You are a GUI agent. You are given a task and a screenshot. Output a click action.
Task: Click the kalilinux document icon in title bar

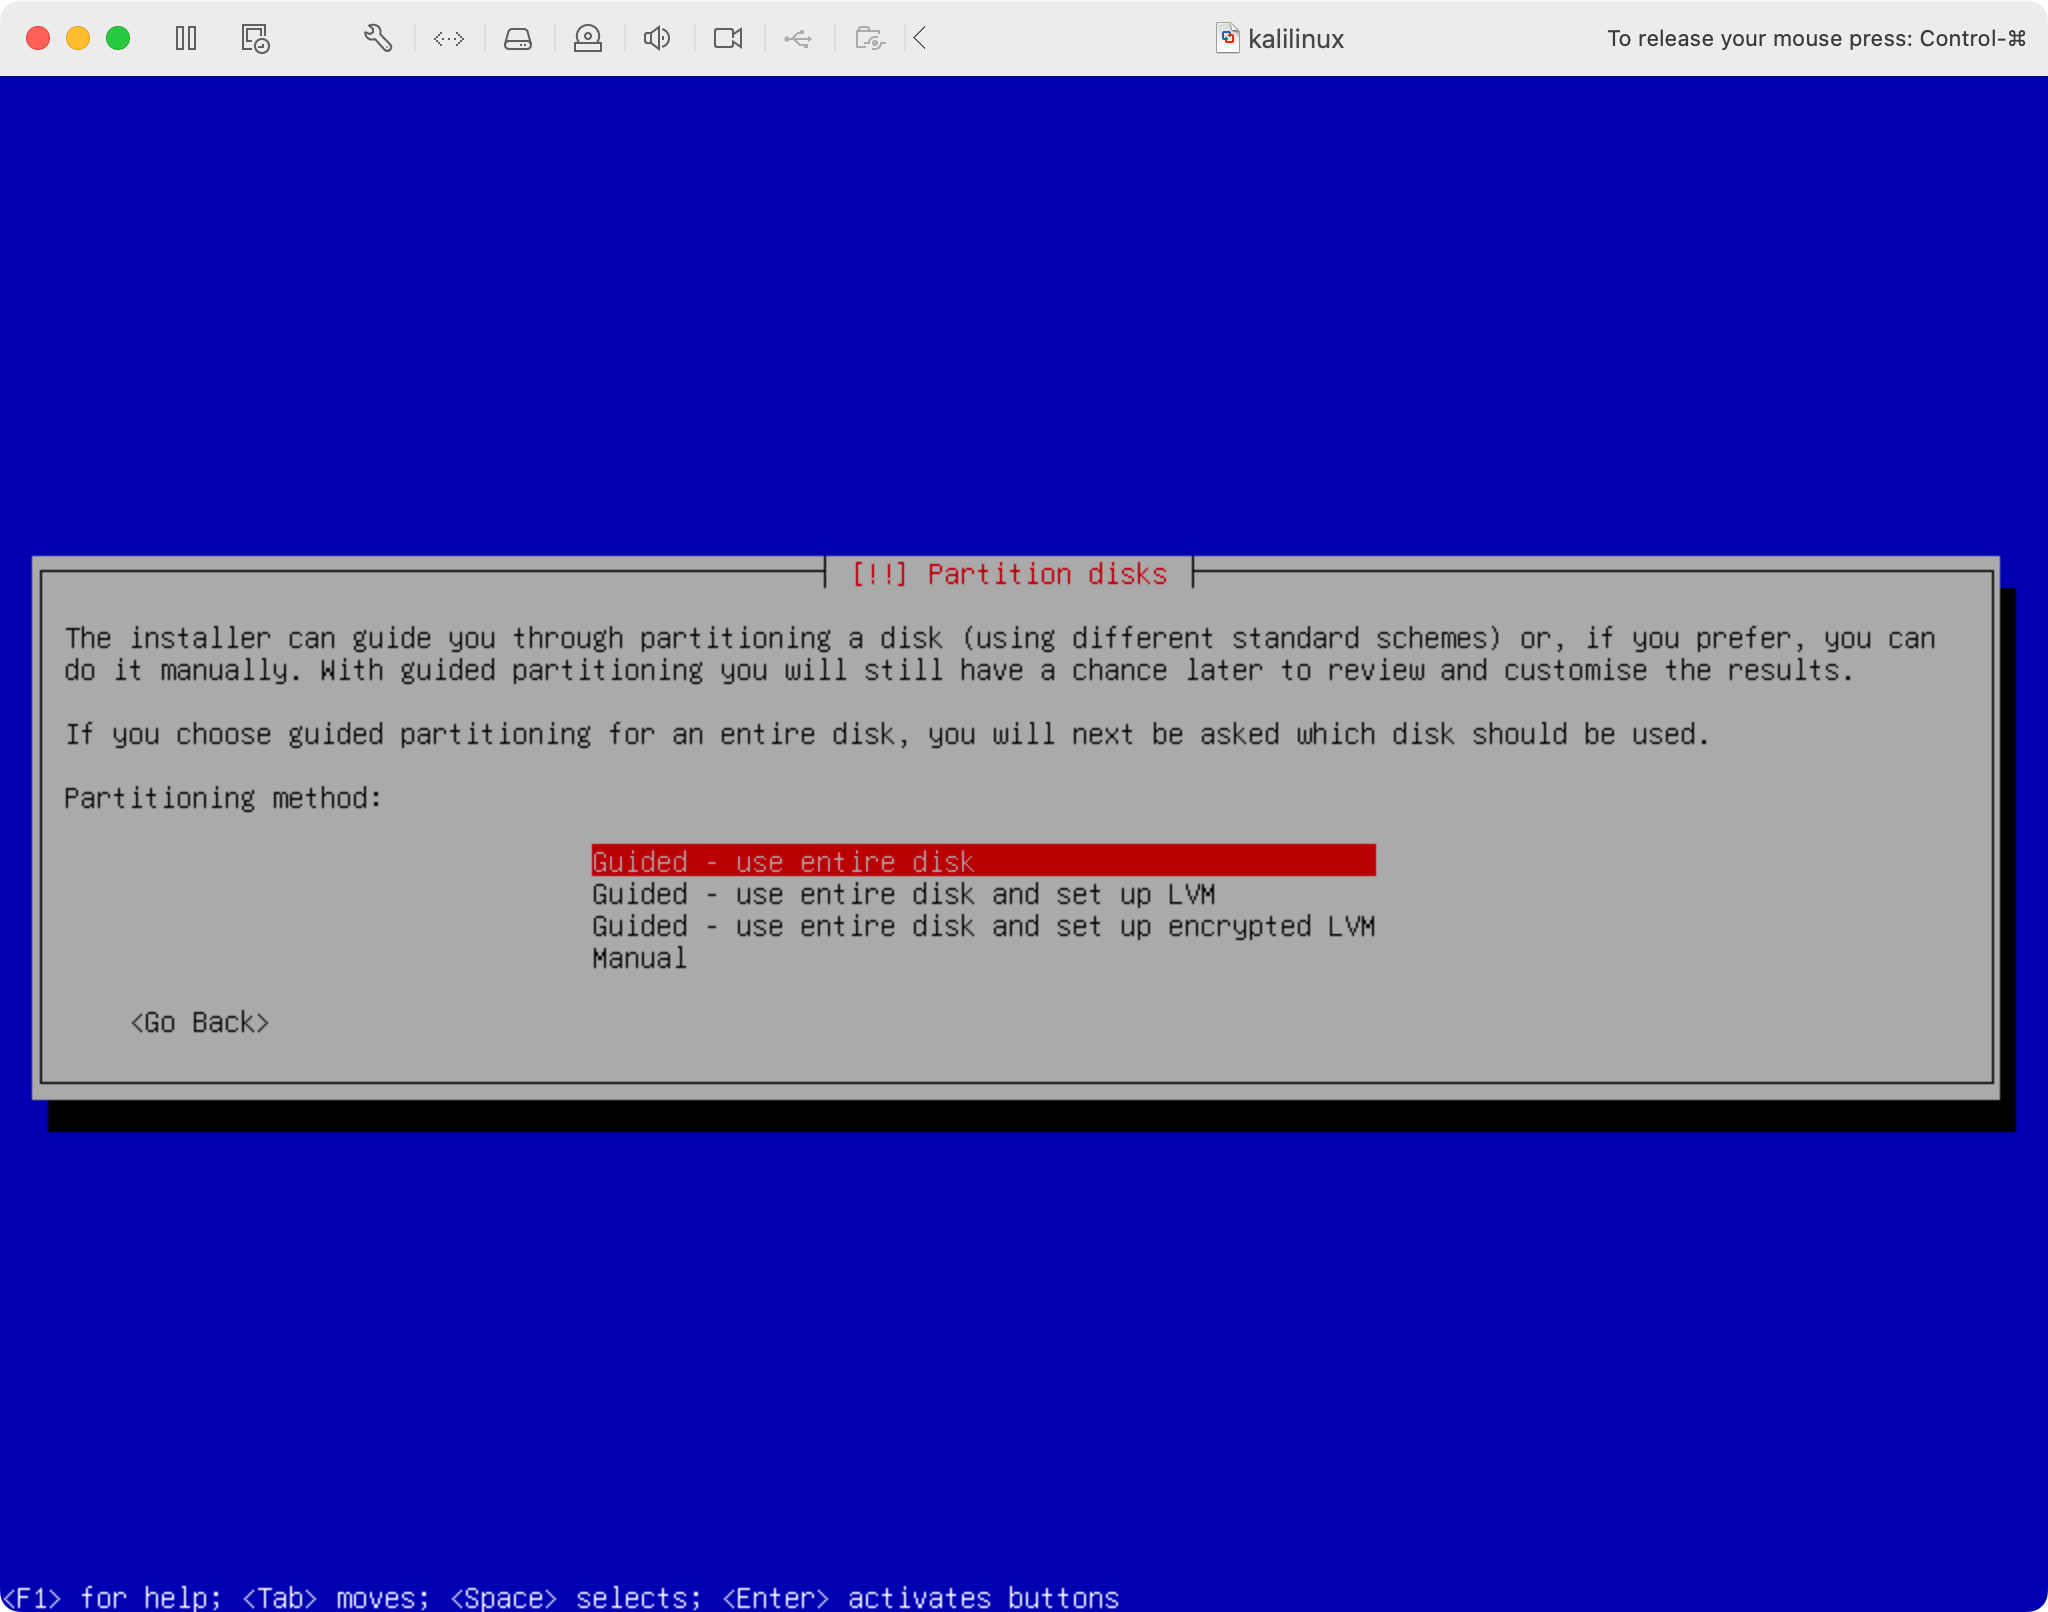pyautogui.click(x=1228, y=38)
